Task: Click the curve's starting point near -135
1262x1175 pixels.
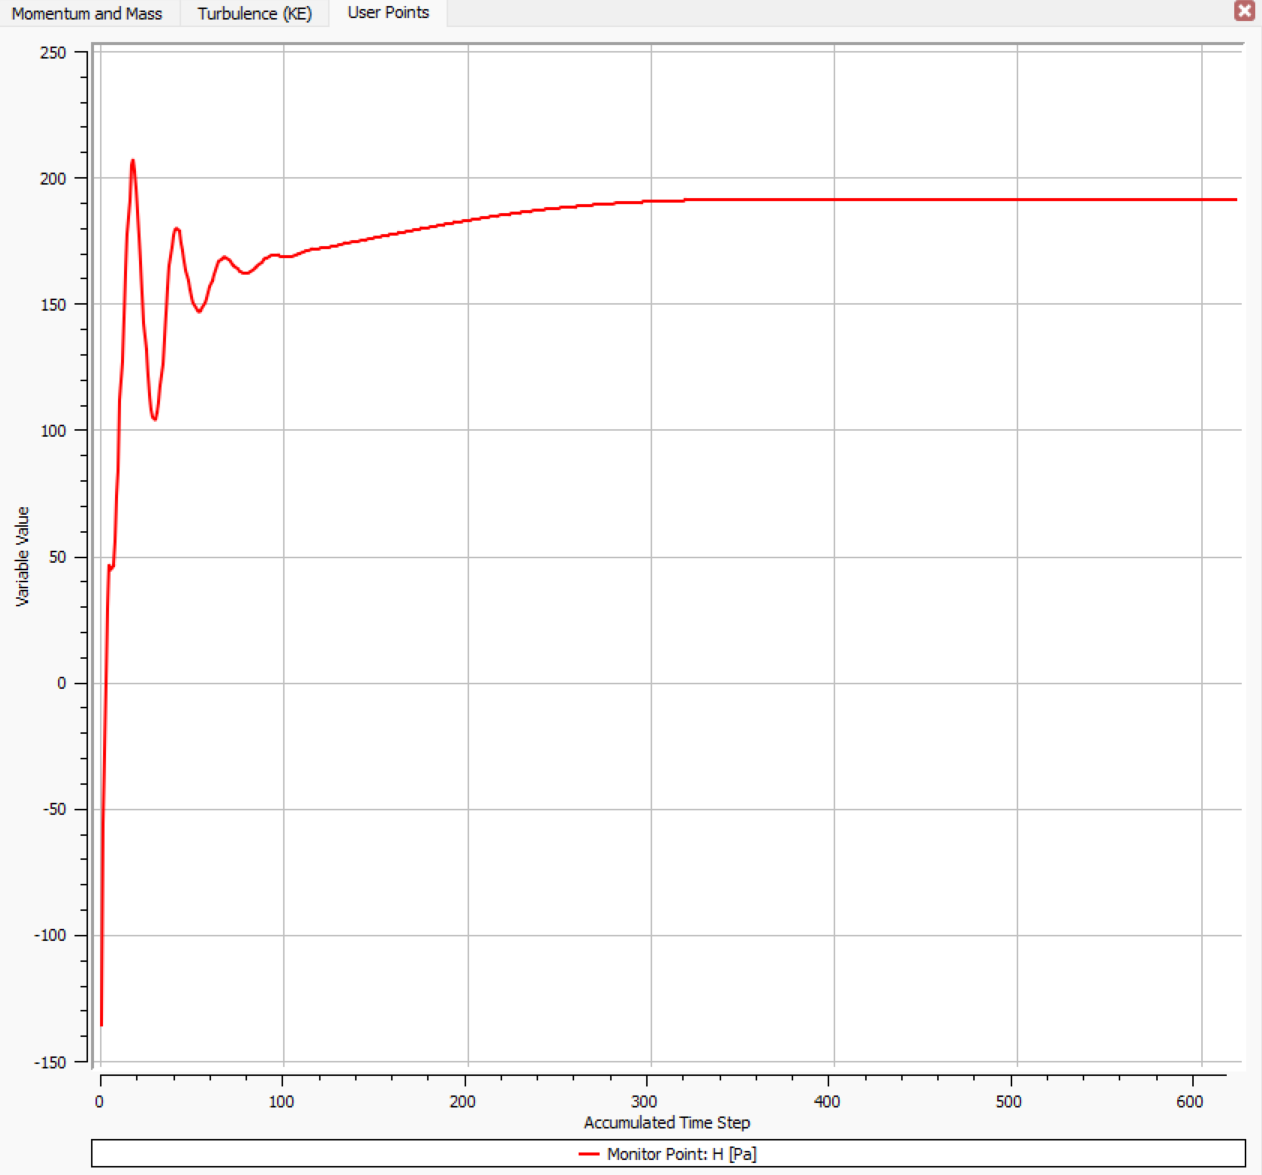Action: coord(101,1024)
